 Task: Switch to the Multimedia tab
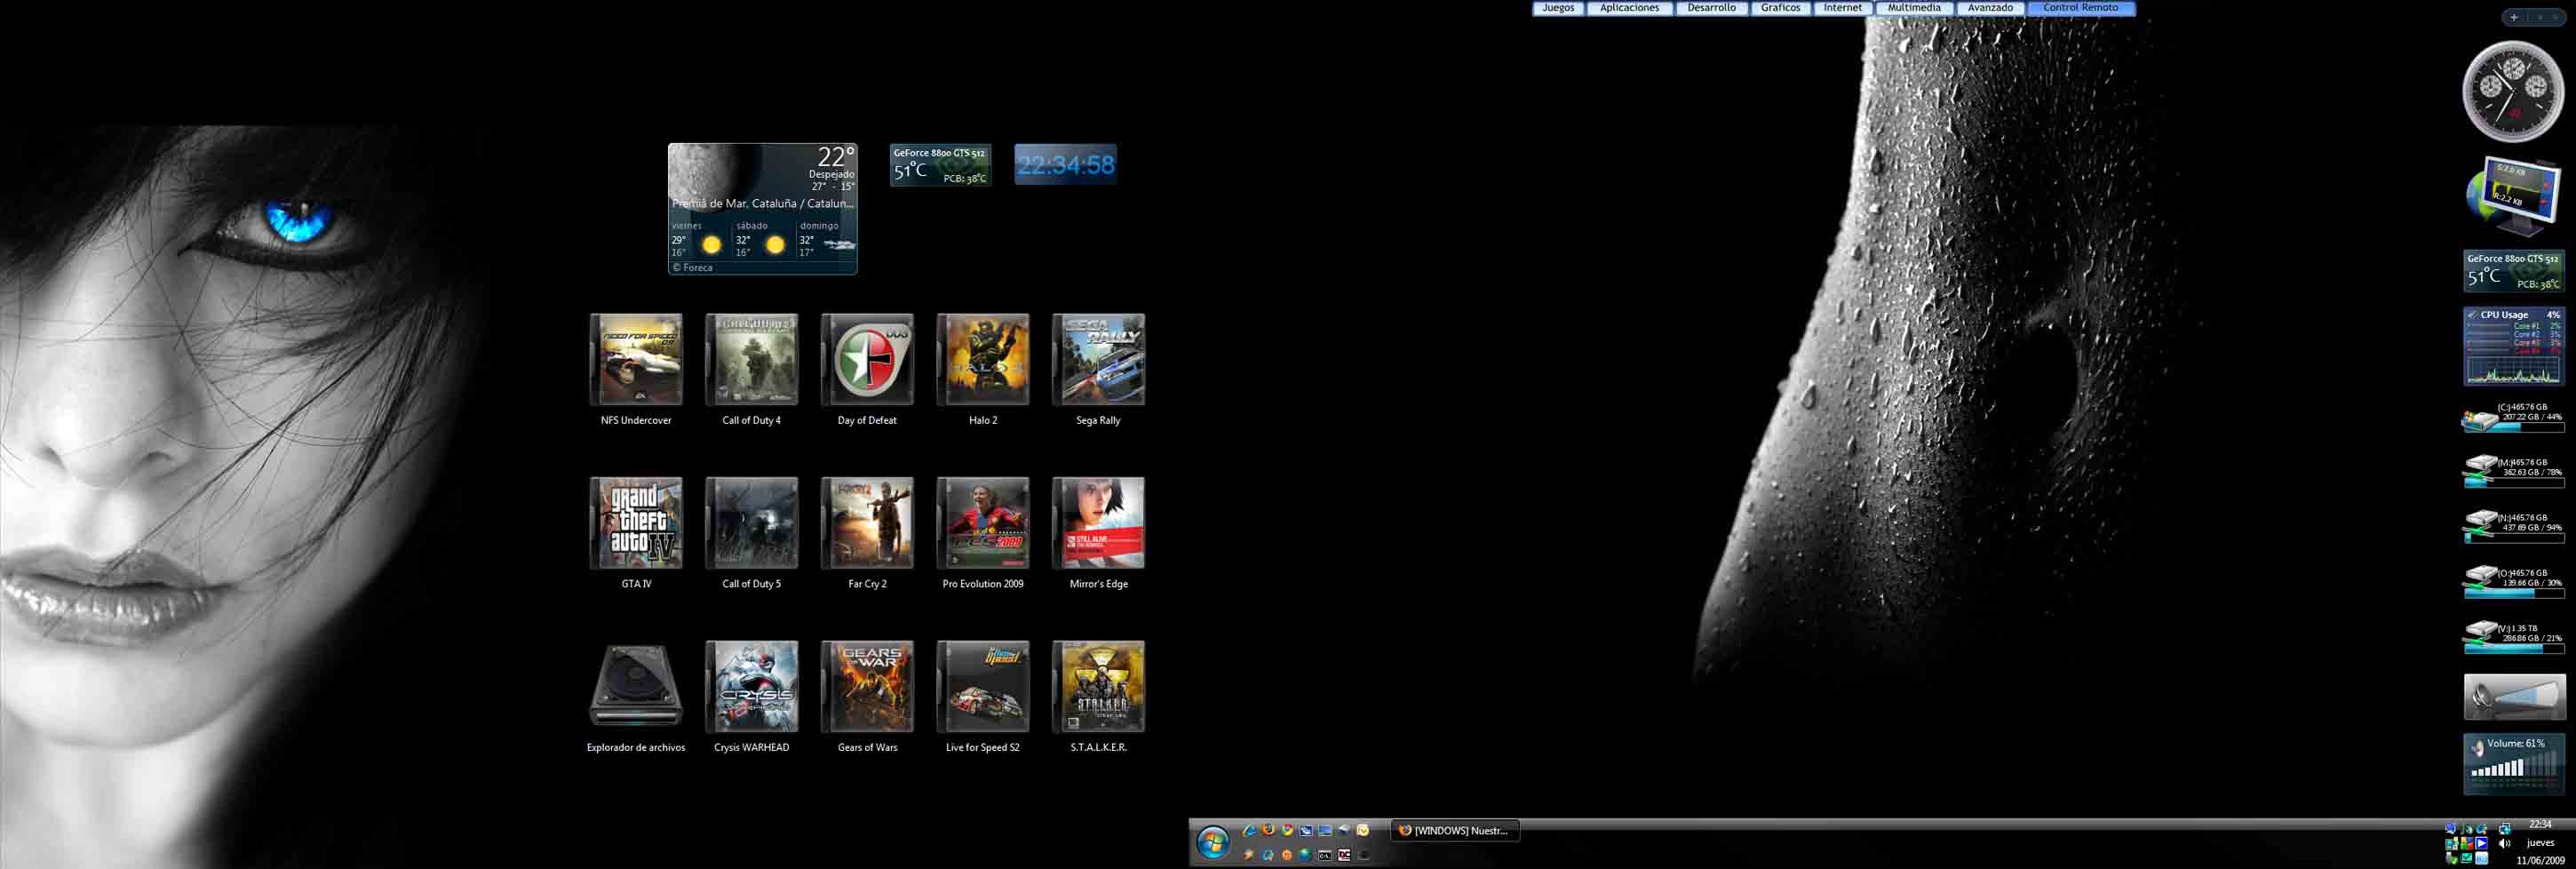[x=1913, y=8]
